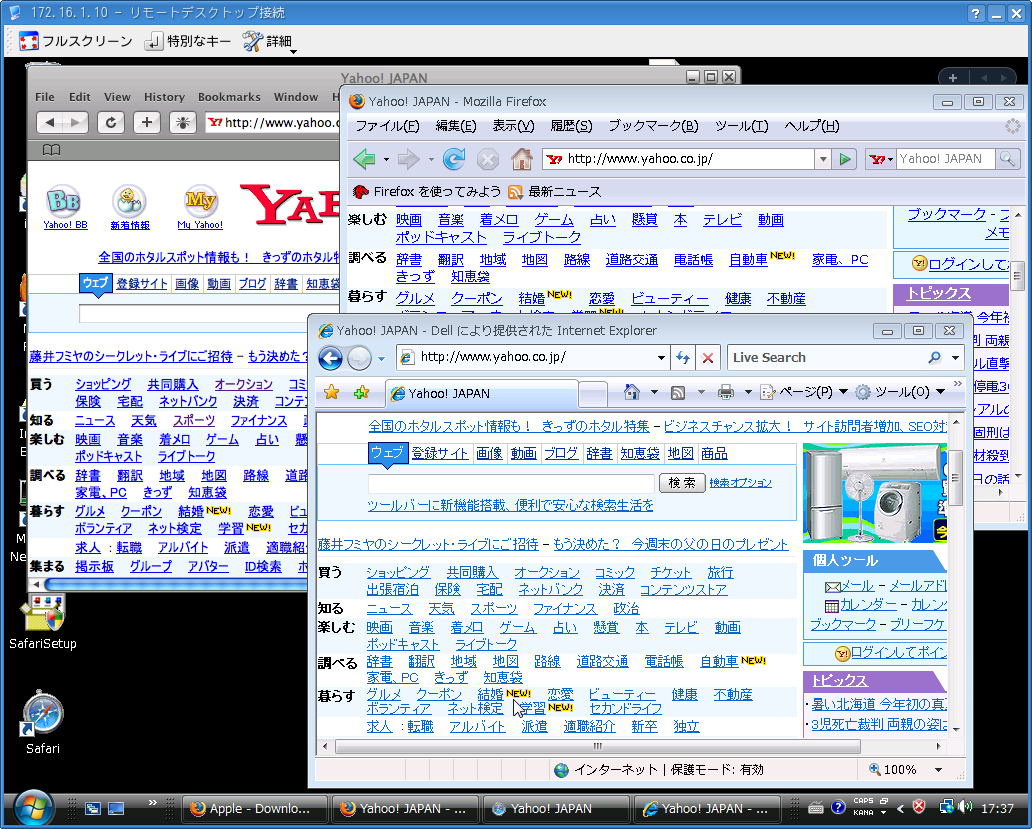Click the Safari add bookmark plus button
The image size is (1032, 829).
(x=147, y=122)
